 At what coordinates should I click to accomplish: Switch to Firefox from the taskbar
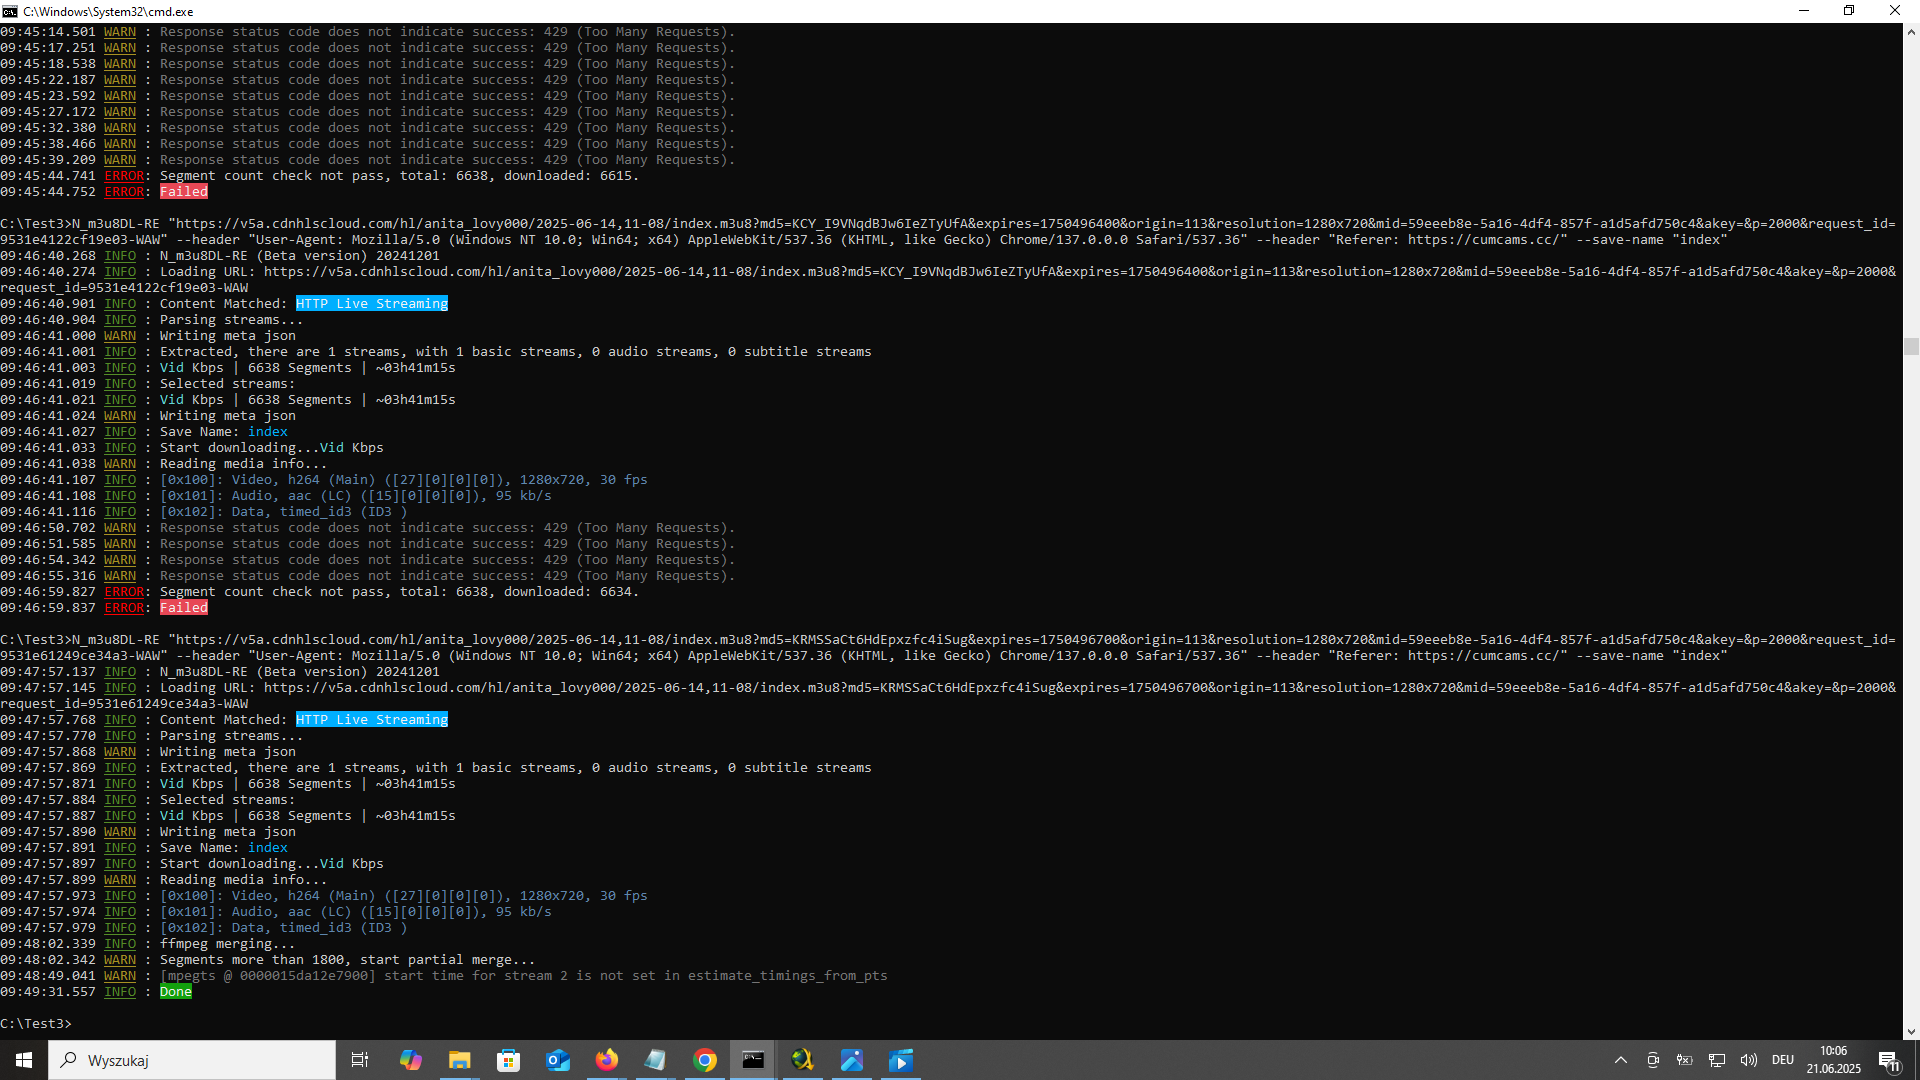[x=606, y=1060]
